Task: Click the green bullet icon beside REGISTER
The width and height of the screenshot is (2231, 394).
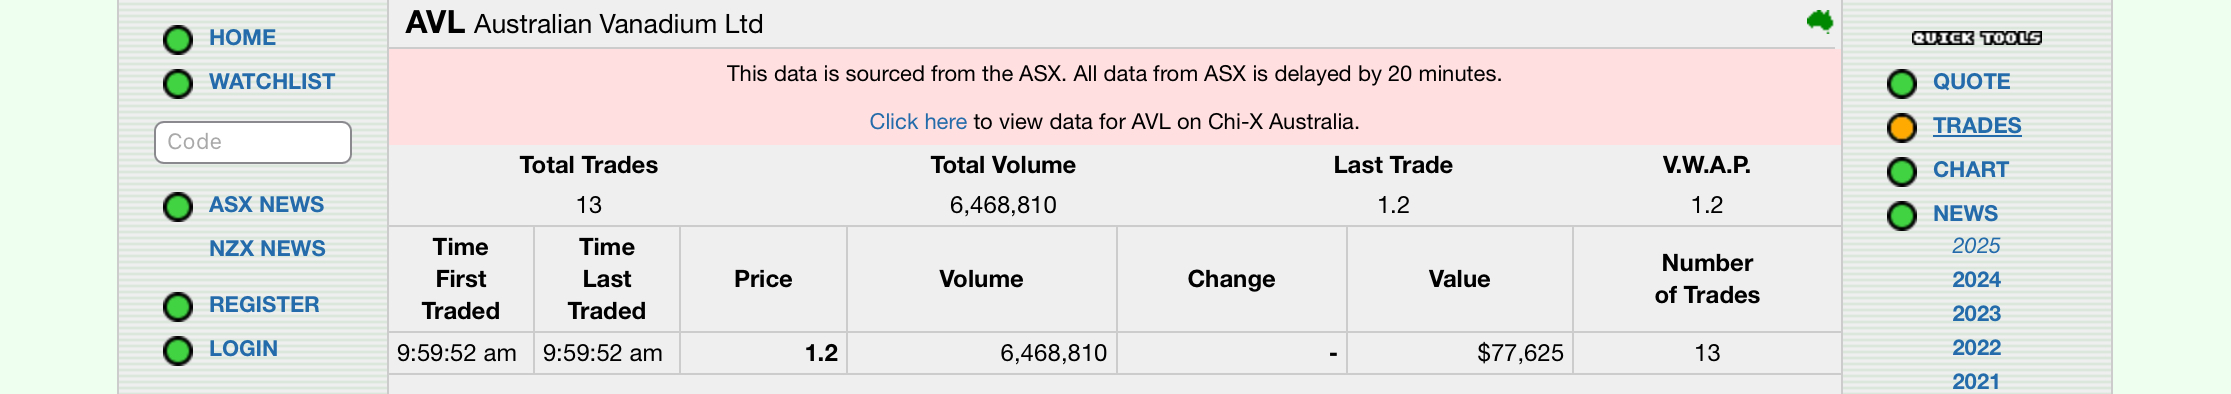Action: (178, 306)
